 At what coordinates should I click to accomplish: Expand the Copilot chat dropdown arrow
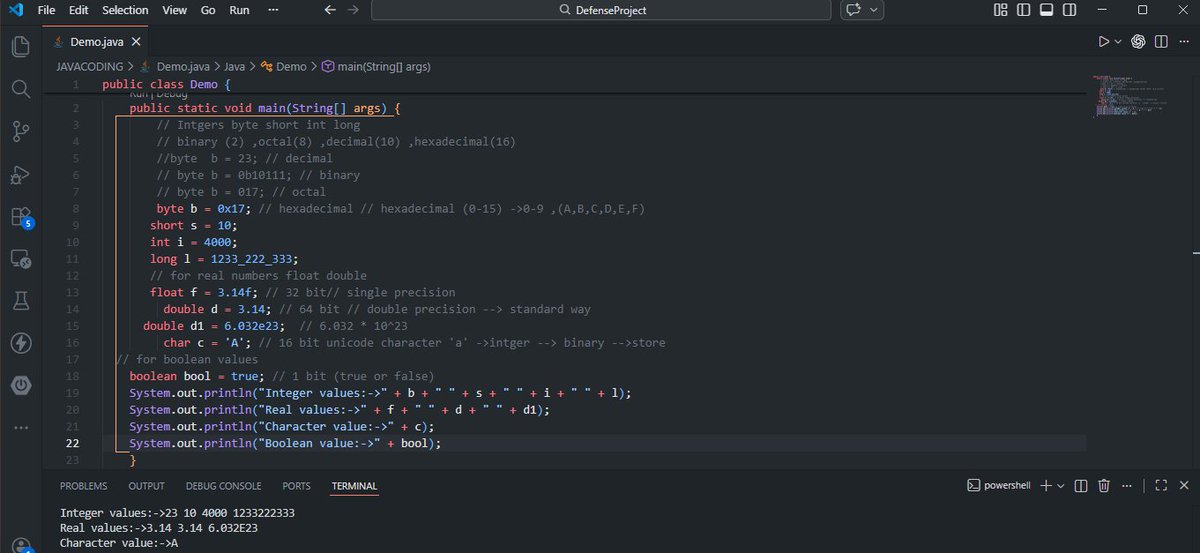pos(874,10)
